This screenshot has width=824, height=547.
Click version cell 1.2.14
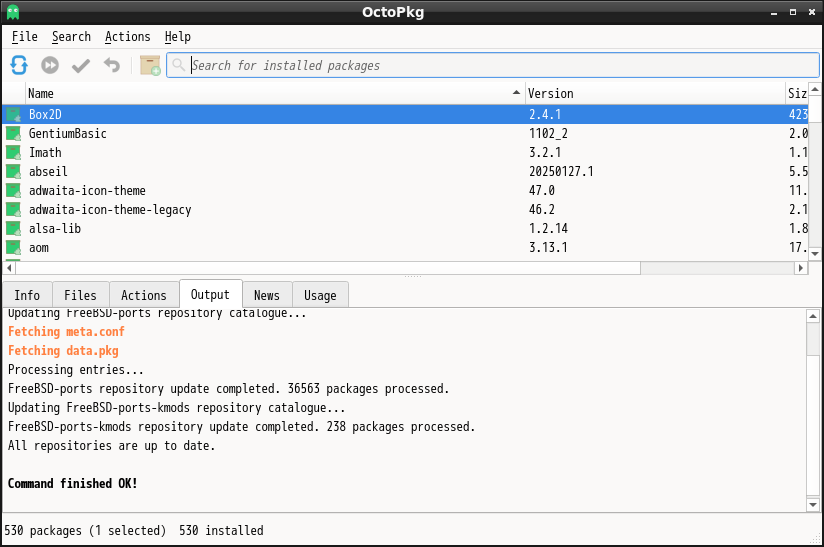548,228
